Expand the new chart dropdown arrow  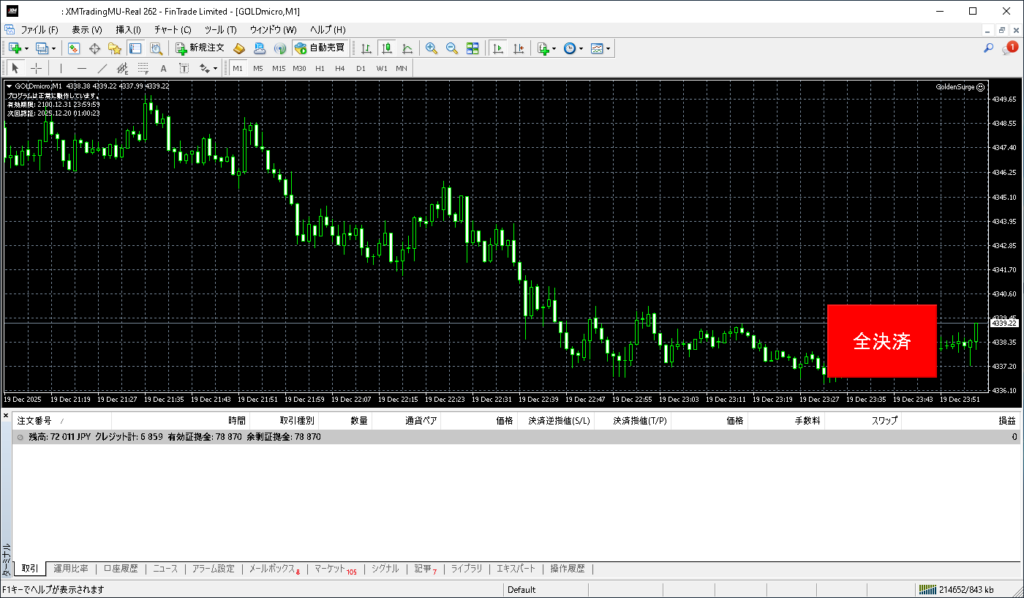(27, 48)
